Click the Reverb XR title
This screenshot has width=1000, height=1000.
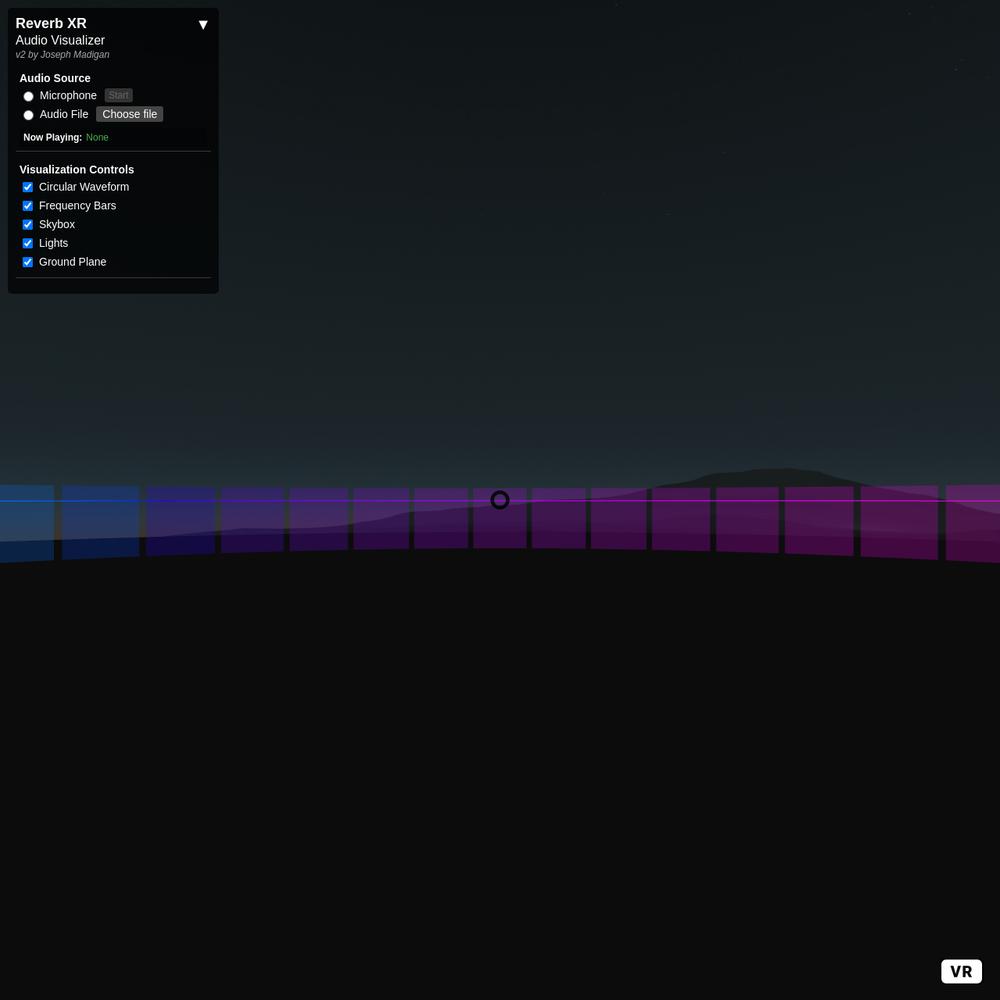(51, 23)
